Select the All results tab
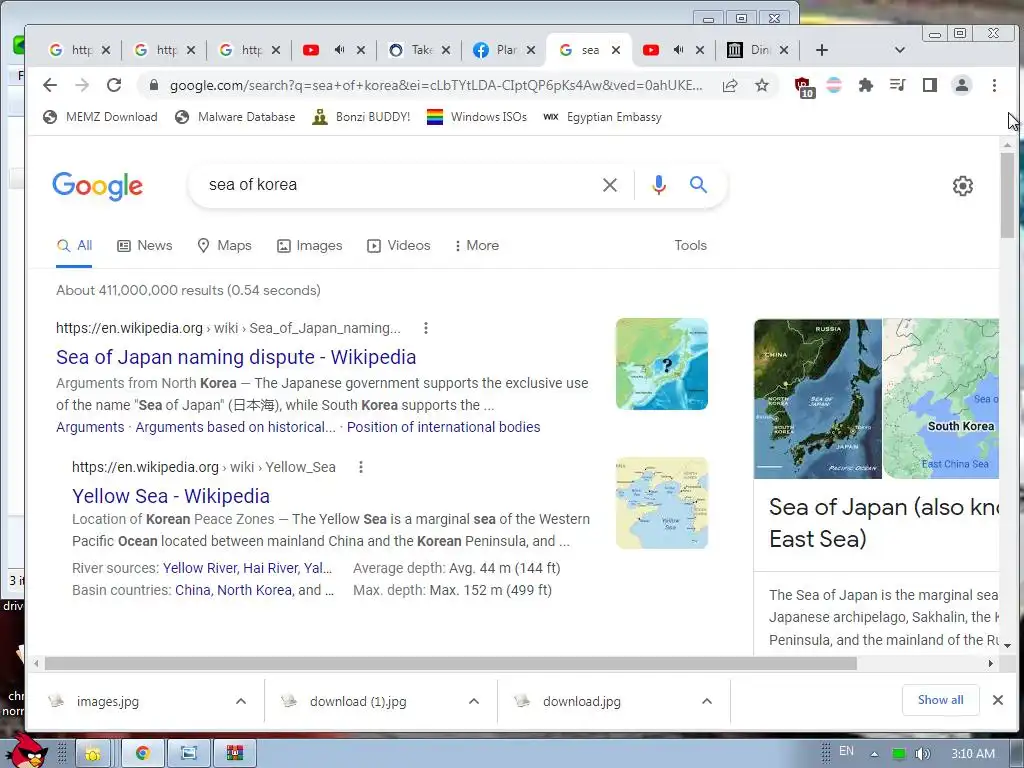1024x768 pixels. (x=74, y=246)
